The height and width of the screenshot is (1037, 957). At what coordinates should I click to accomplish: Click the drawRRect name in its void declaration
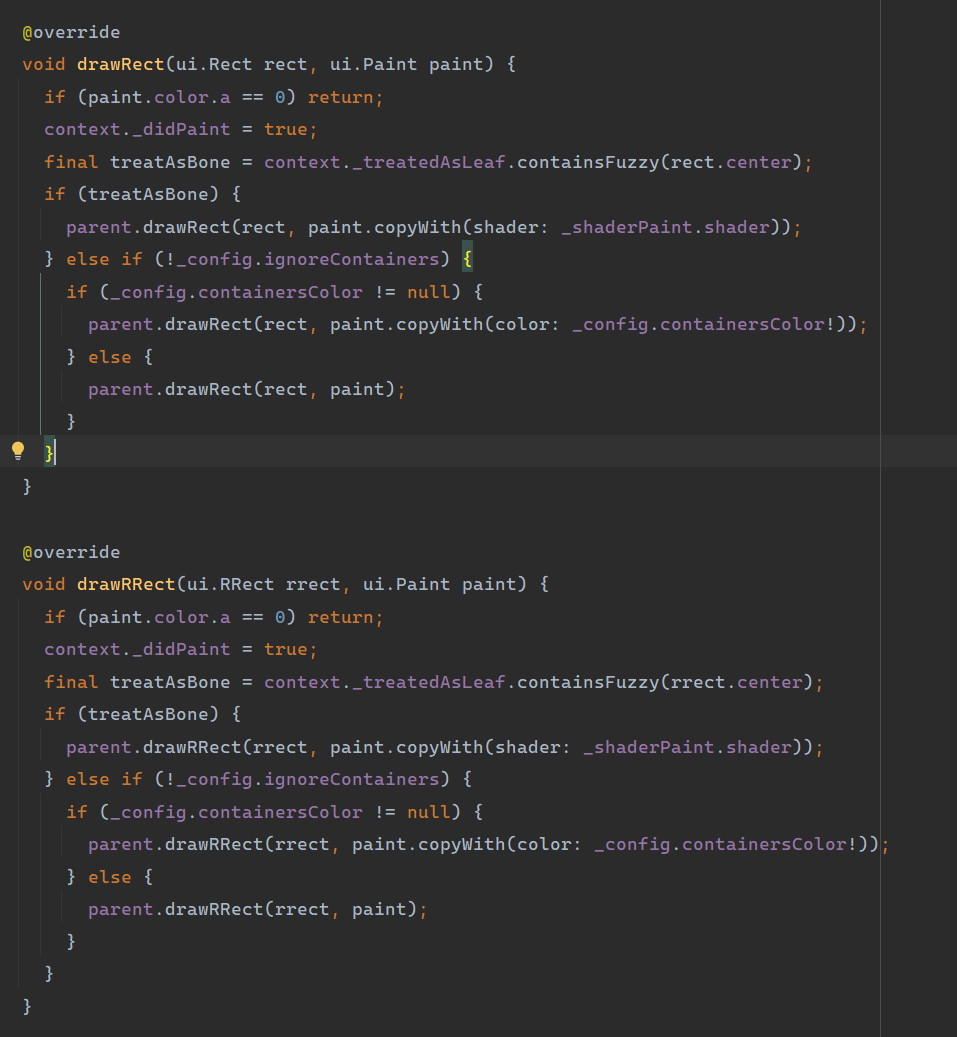(x=126, y=584)
